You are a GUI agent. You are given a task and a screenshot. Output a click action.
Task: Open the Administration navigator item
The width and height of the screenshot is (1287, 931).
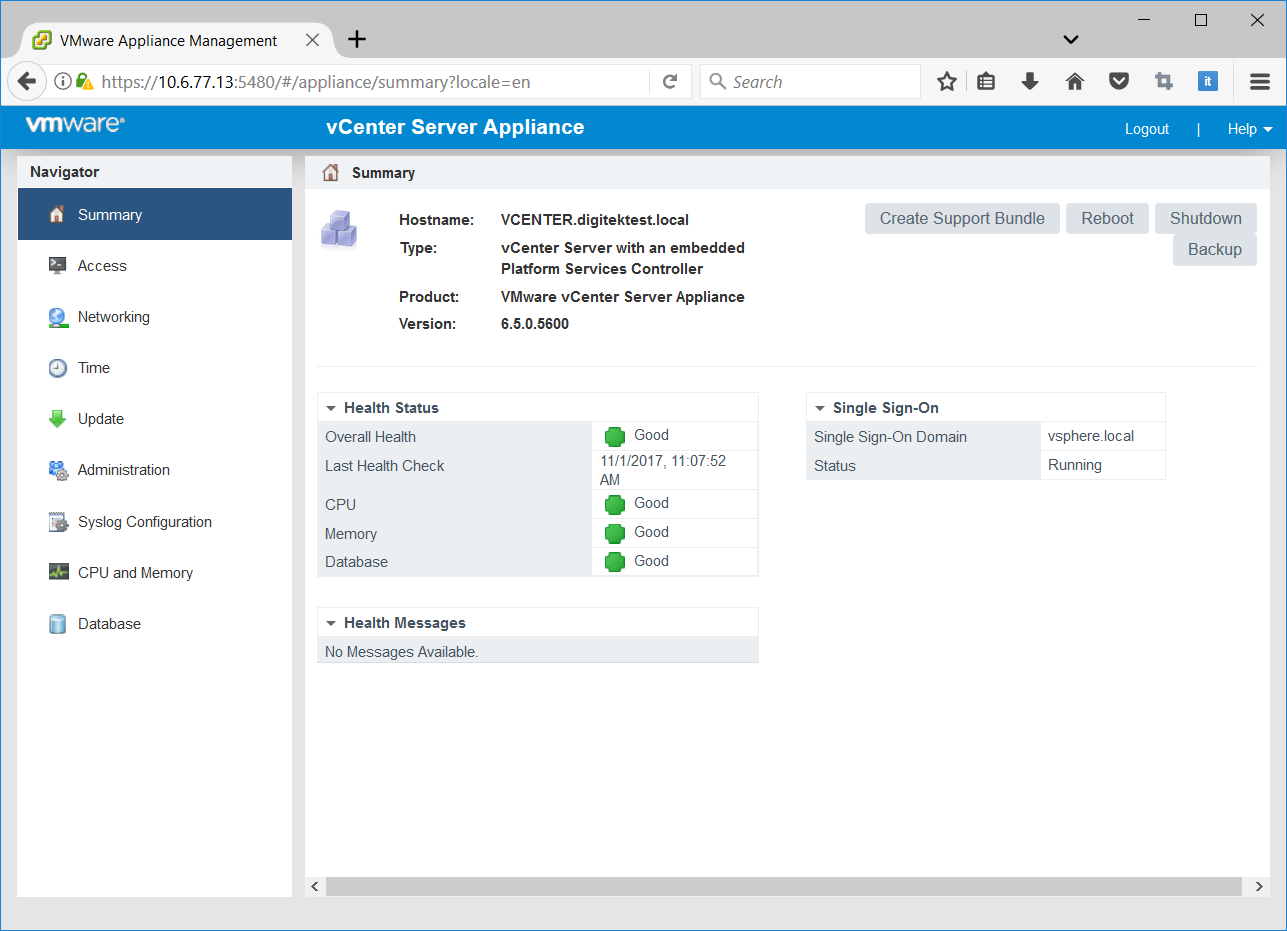click(155, 470)
